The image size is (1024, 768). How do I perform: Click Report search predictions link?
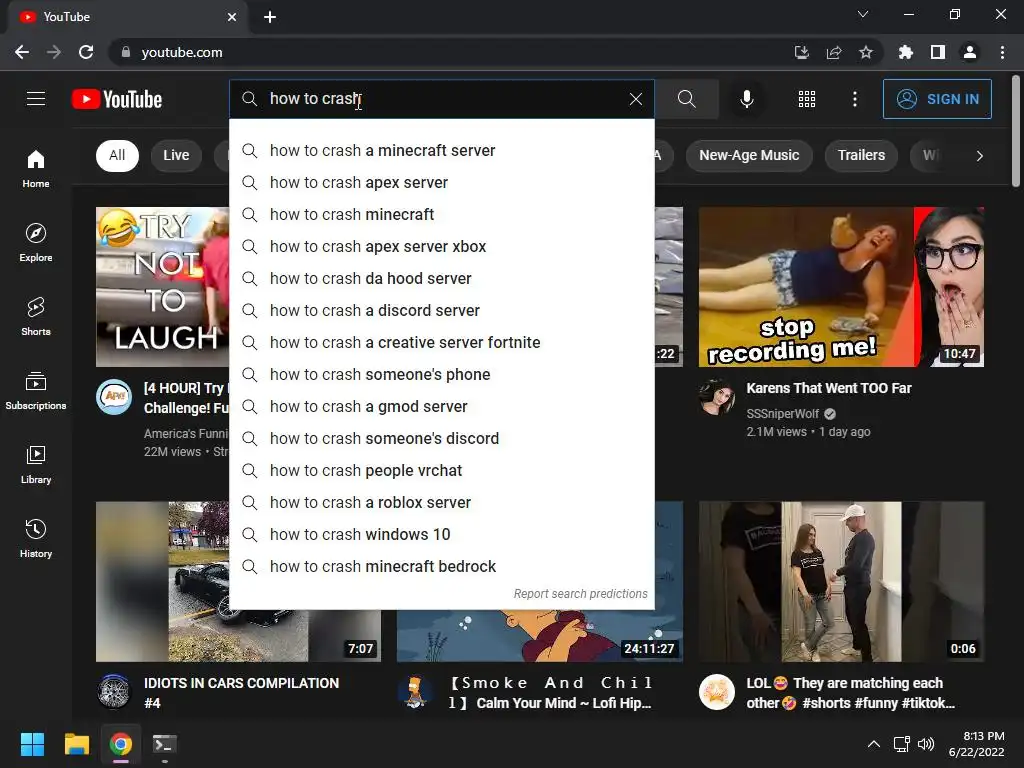click(x=580, y=594)
